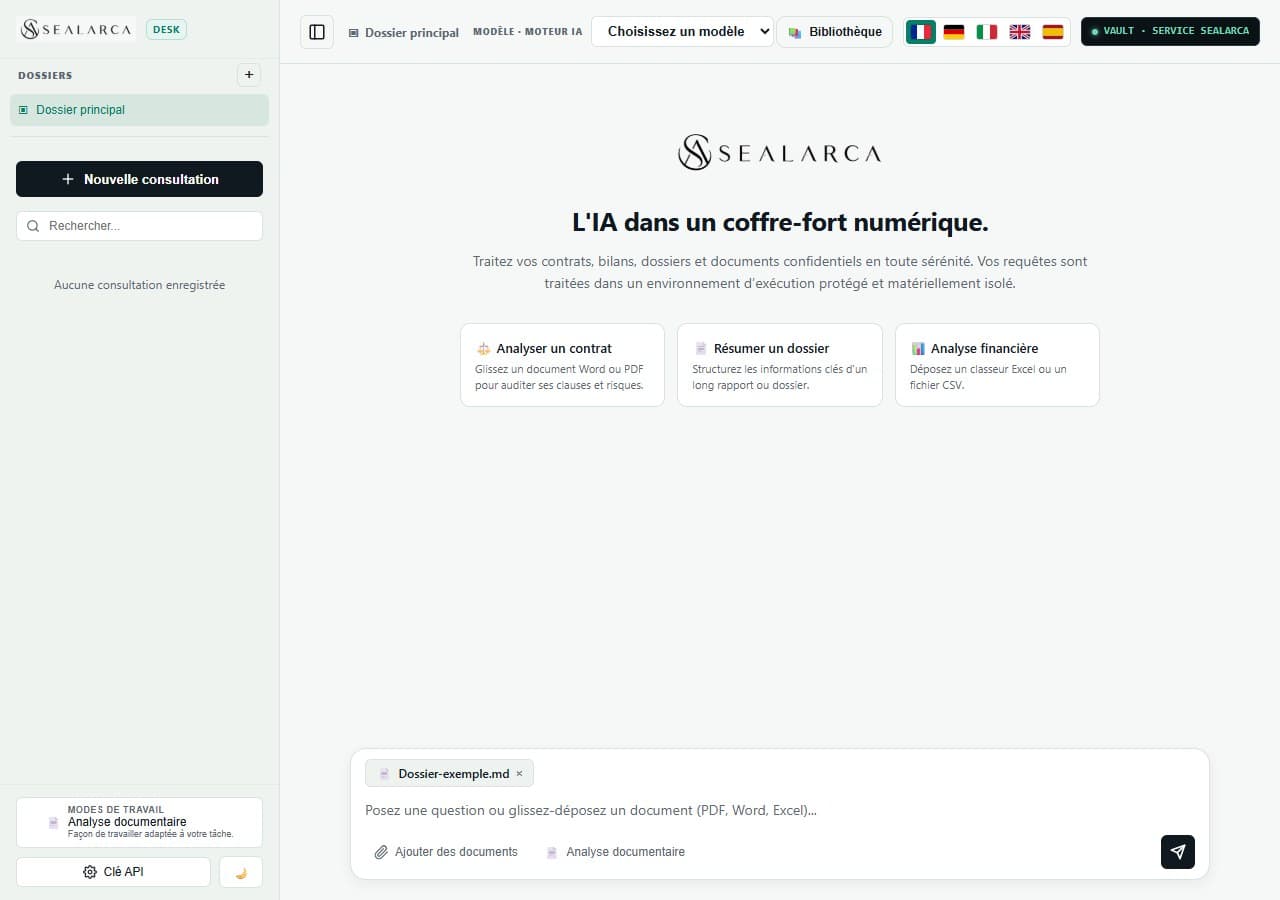
Task: Click the DOSSIERS section heading
Action: 45,75
